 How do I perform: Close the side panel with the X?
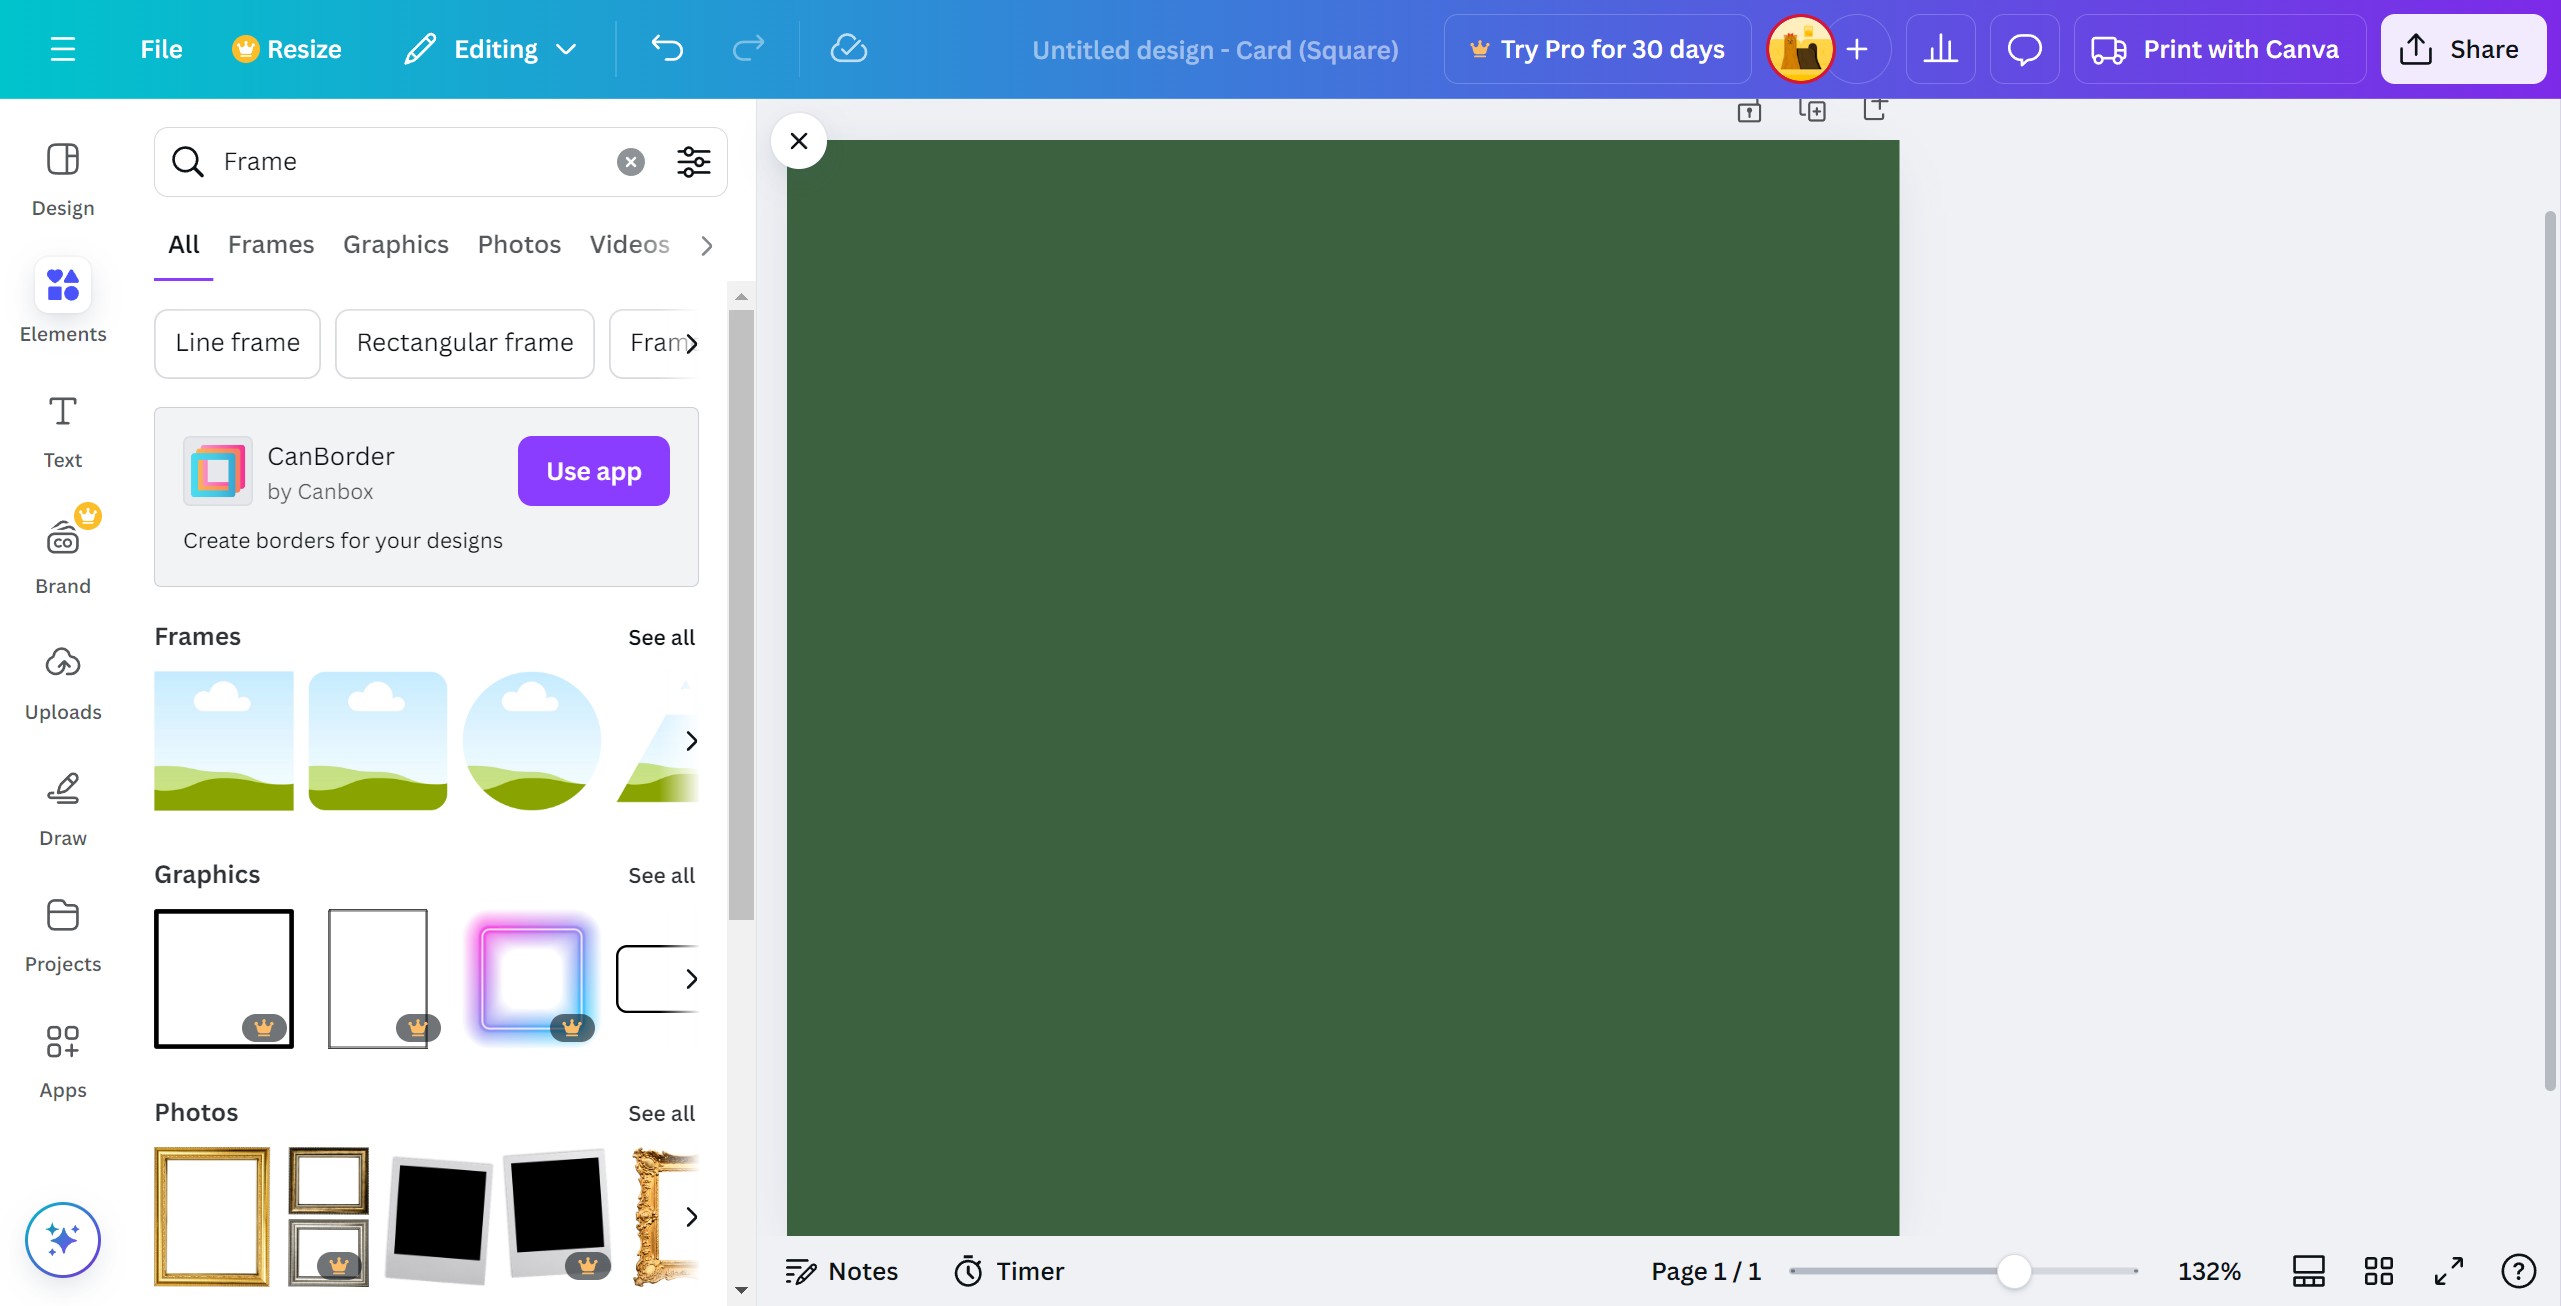[x=799, y=141]
